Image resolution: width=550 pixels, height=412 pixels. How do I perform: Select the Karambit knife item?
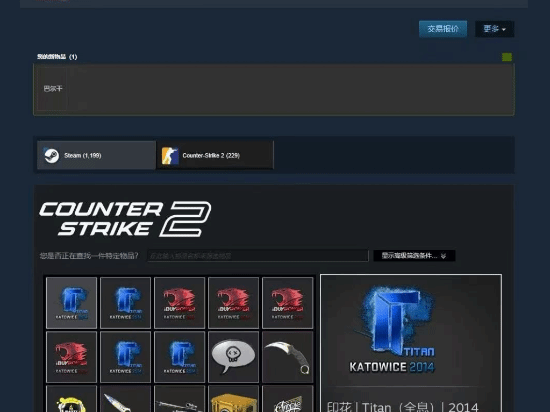[x=288, y=357]
